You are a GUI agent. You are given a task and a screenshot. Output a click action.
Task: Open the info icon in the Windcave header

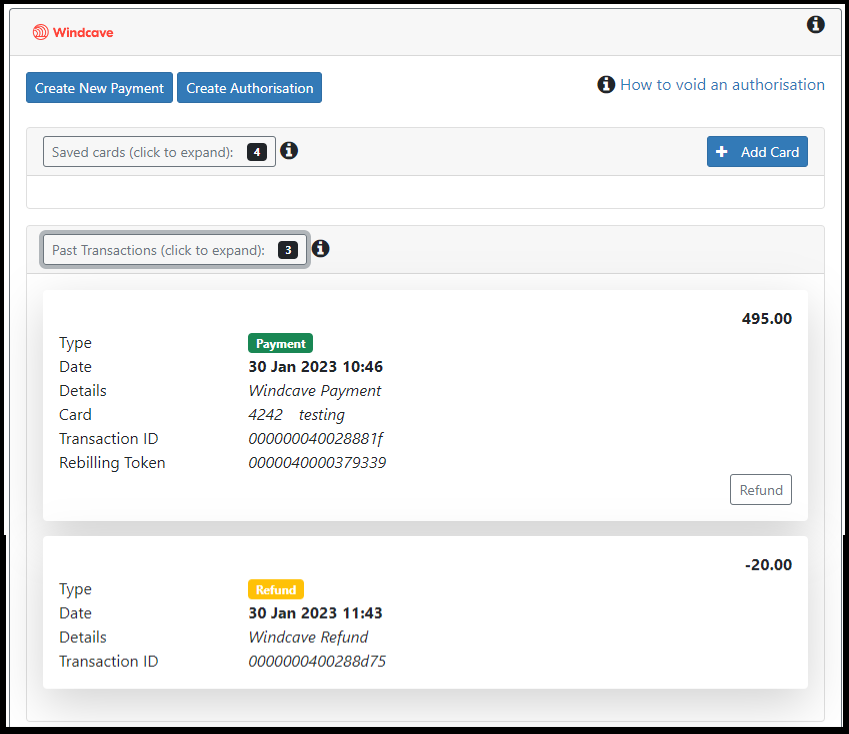815,24
